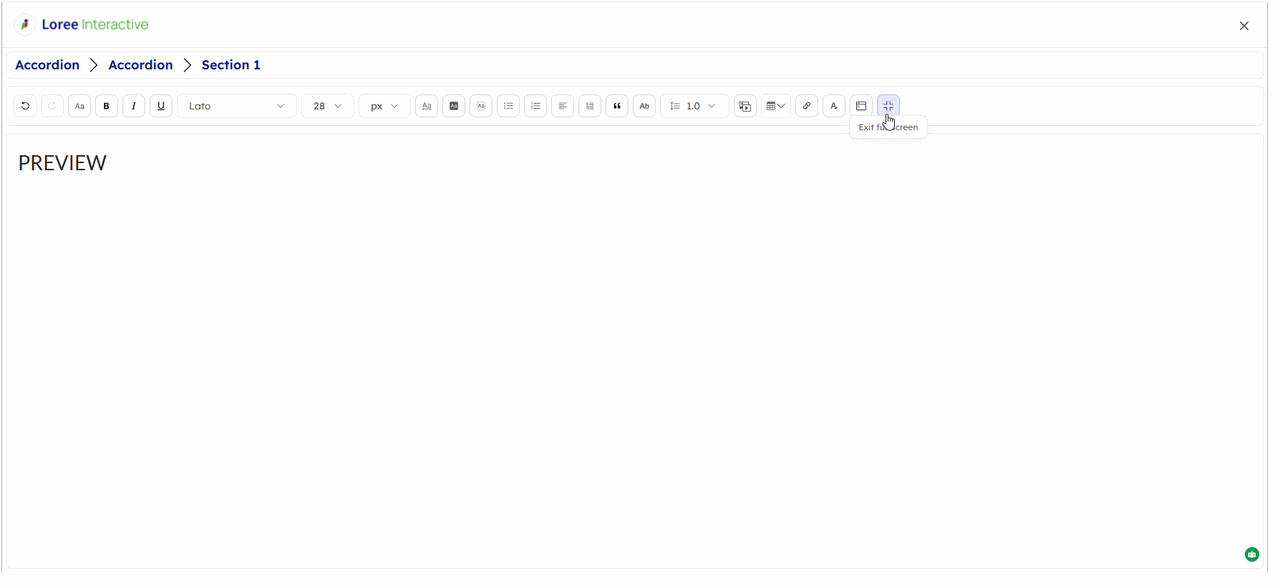
Task: Toggle underline formatting
Action: tap(160, 106)
